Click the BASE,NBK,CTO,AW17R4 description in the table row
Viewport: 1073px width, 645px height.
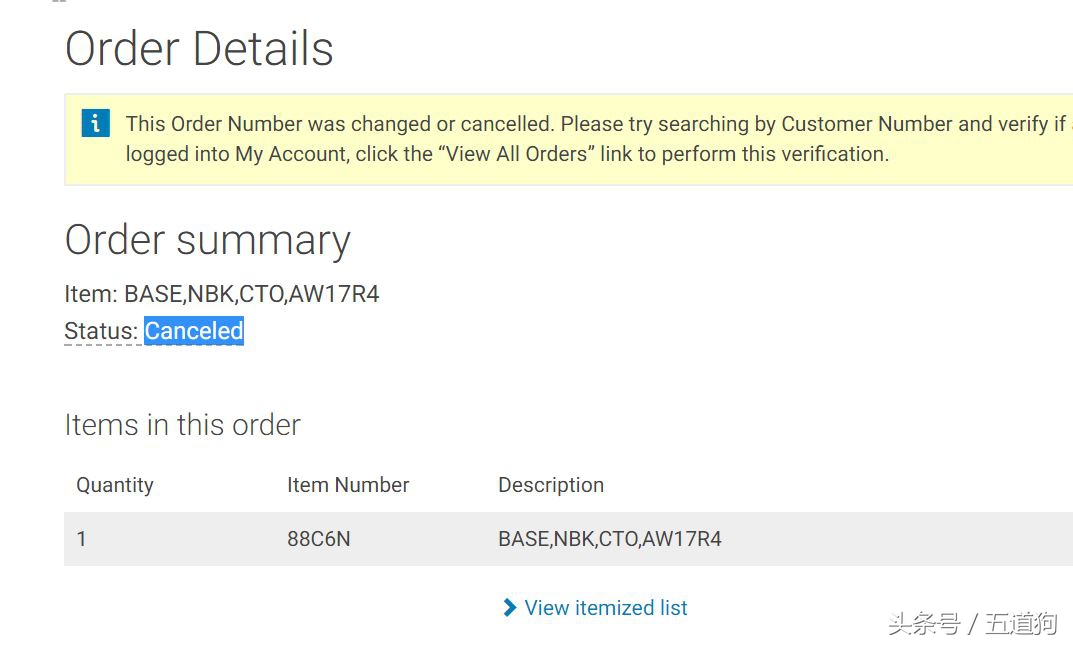(x=610, y=539)
